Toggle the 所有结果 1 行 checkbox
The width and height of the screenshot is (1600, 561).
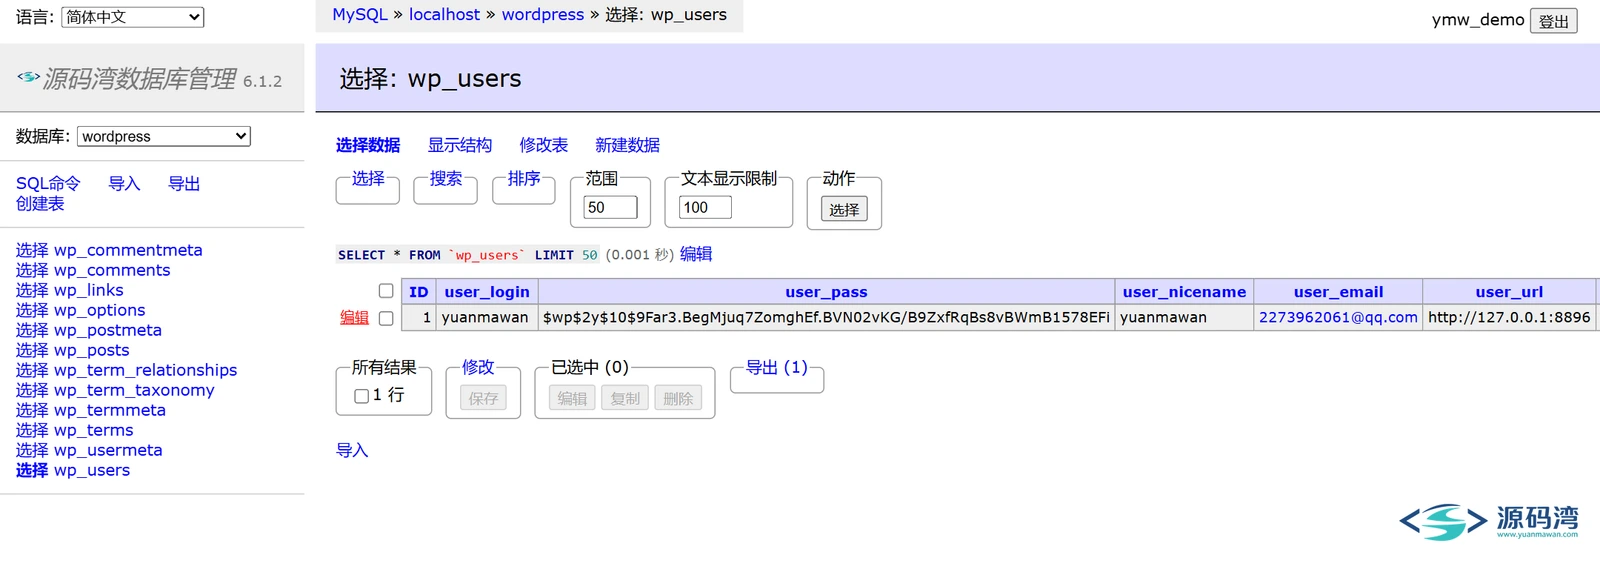coord(362,396)
